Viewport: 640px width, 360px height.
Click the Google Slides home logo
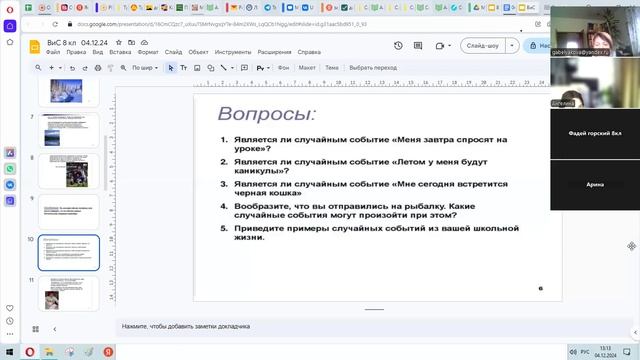point(35,47)
